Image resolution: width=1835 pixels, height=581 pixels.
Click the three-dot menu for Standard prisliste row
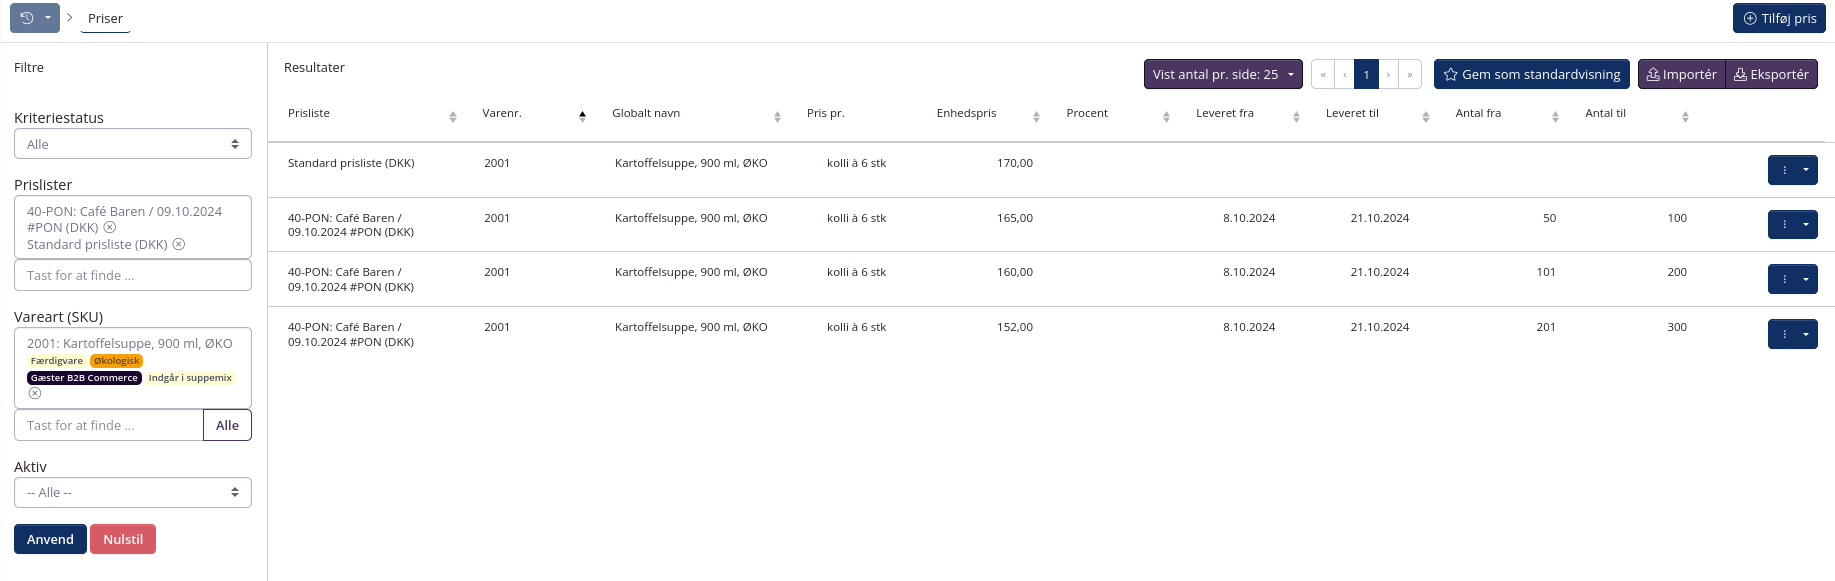[1784, 170]
